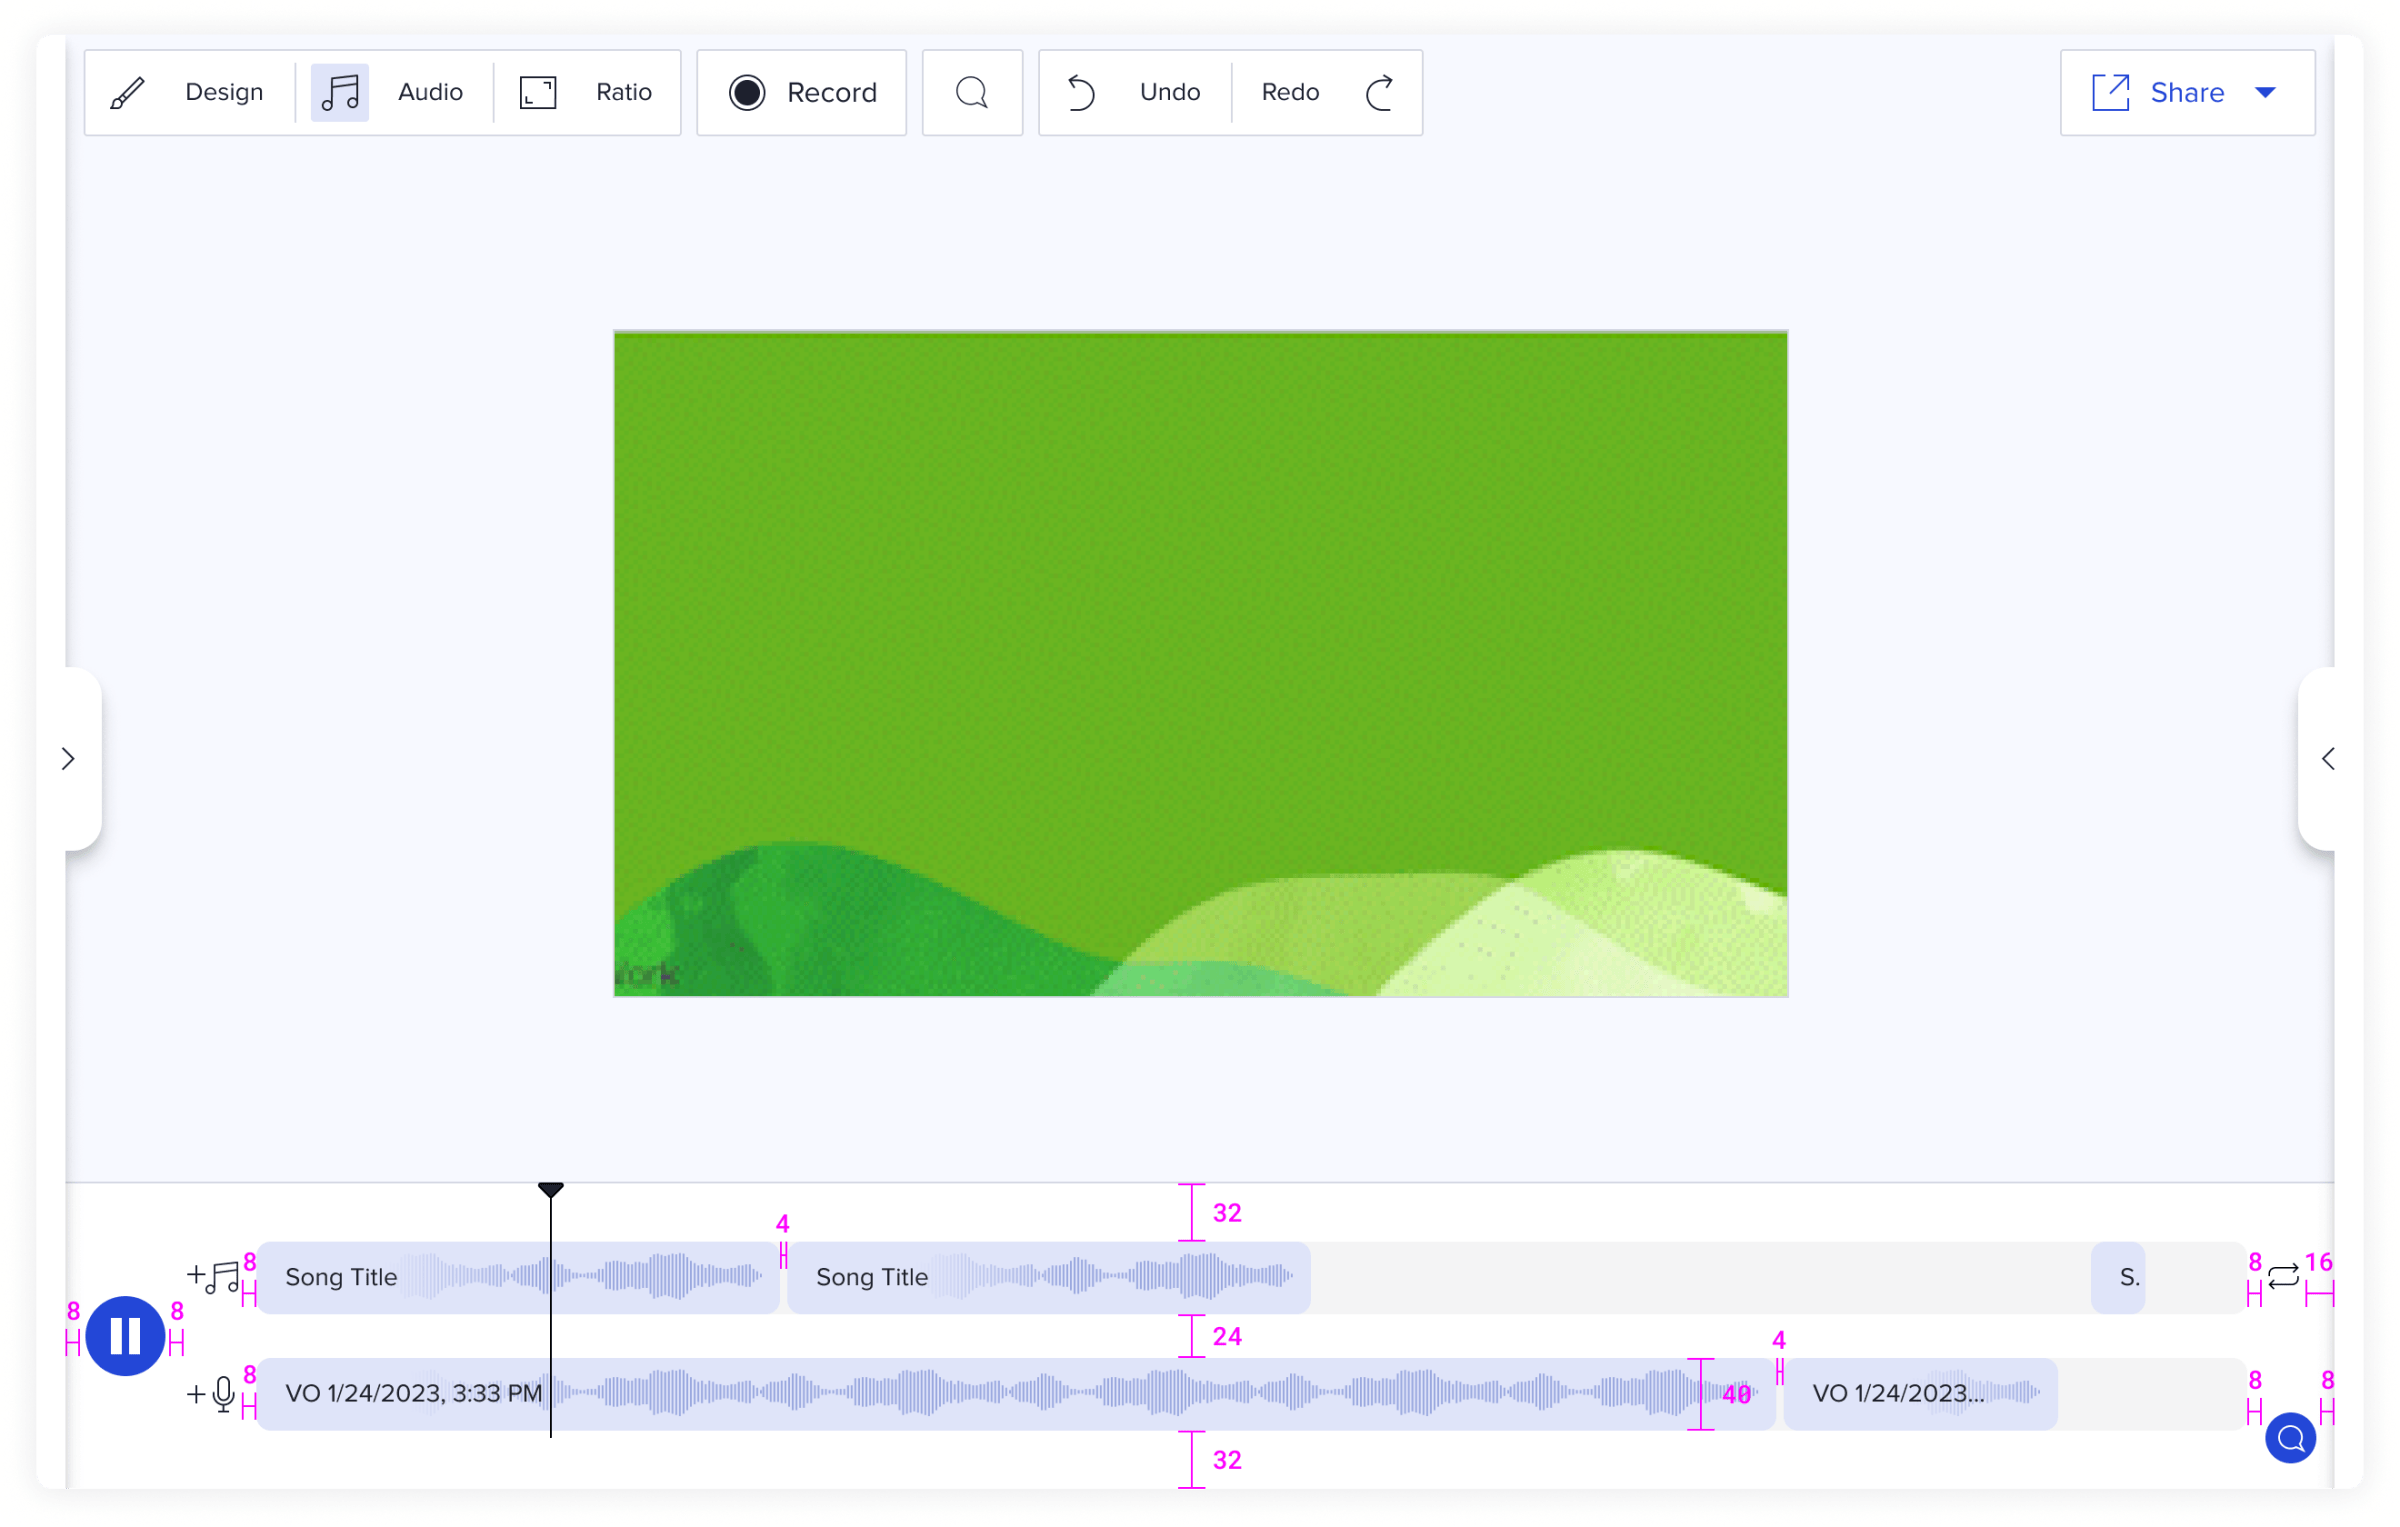
Task: Add a voiceover with the plus microphone icon
Action: [211, 1394]
